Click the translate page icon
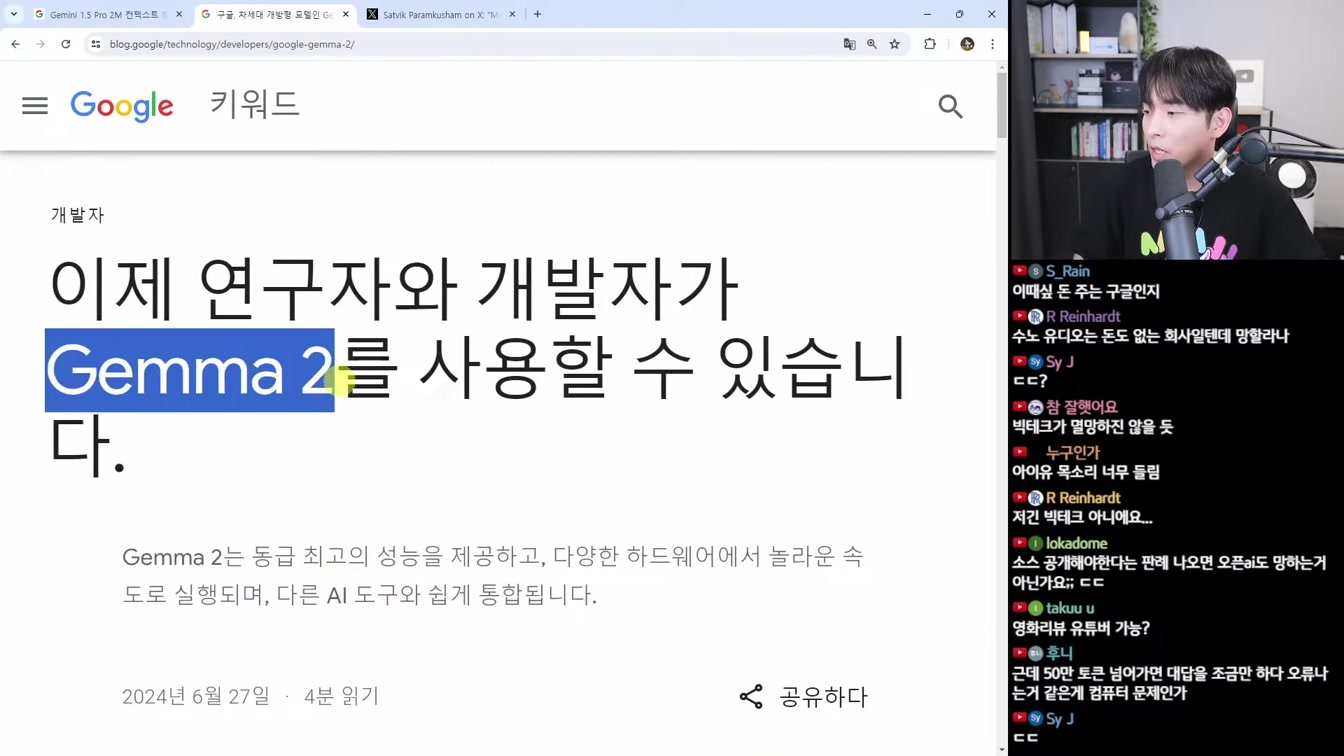 pyautogui.click(x=849, y=44)
